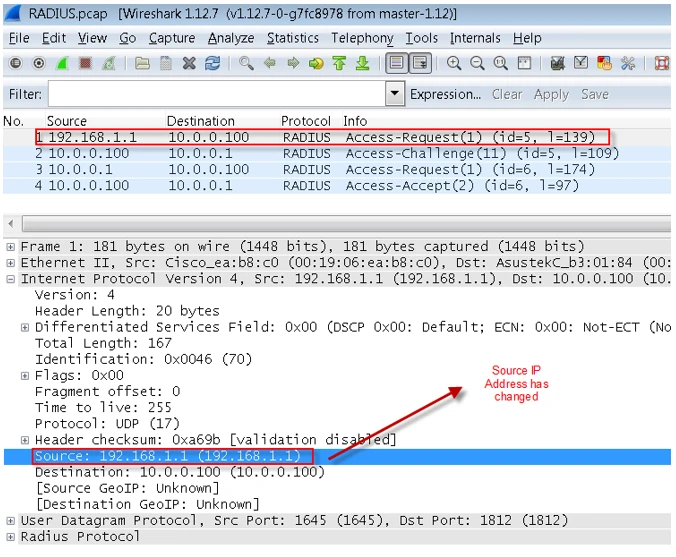Open the capture options icon in toolbar
This screenshot has width=676, height=557.
click(39, 63)
